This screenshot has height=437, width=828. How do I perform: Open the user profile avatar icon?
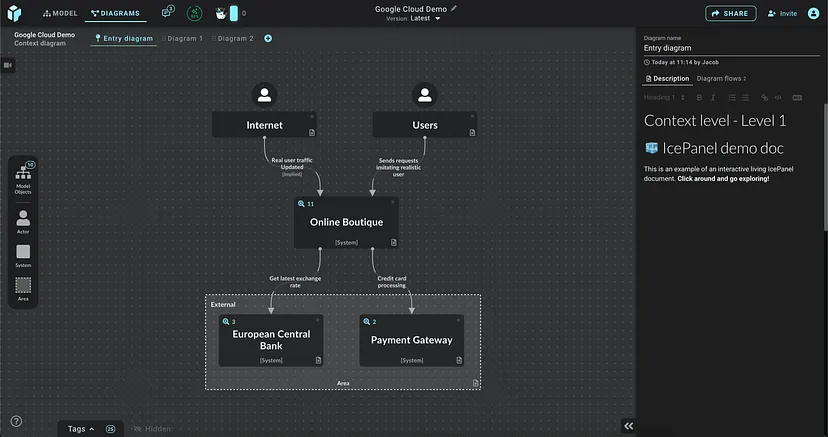813,13
